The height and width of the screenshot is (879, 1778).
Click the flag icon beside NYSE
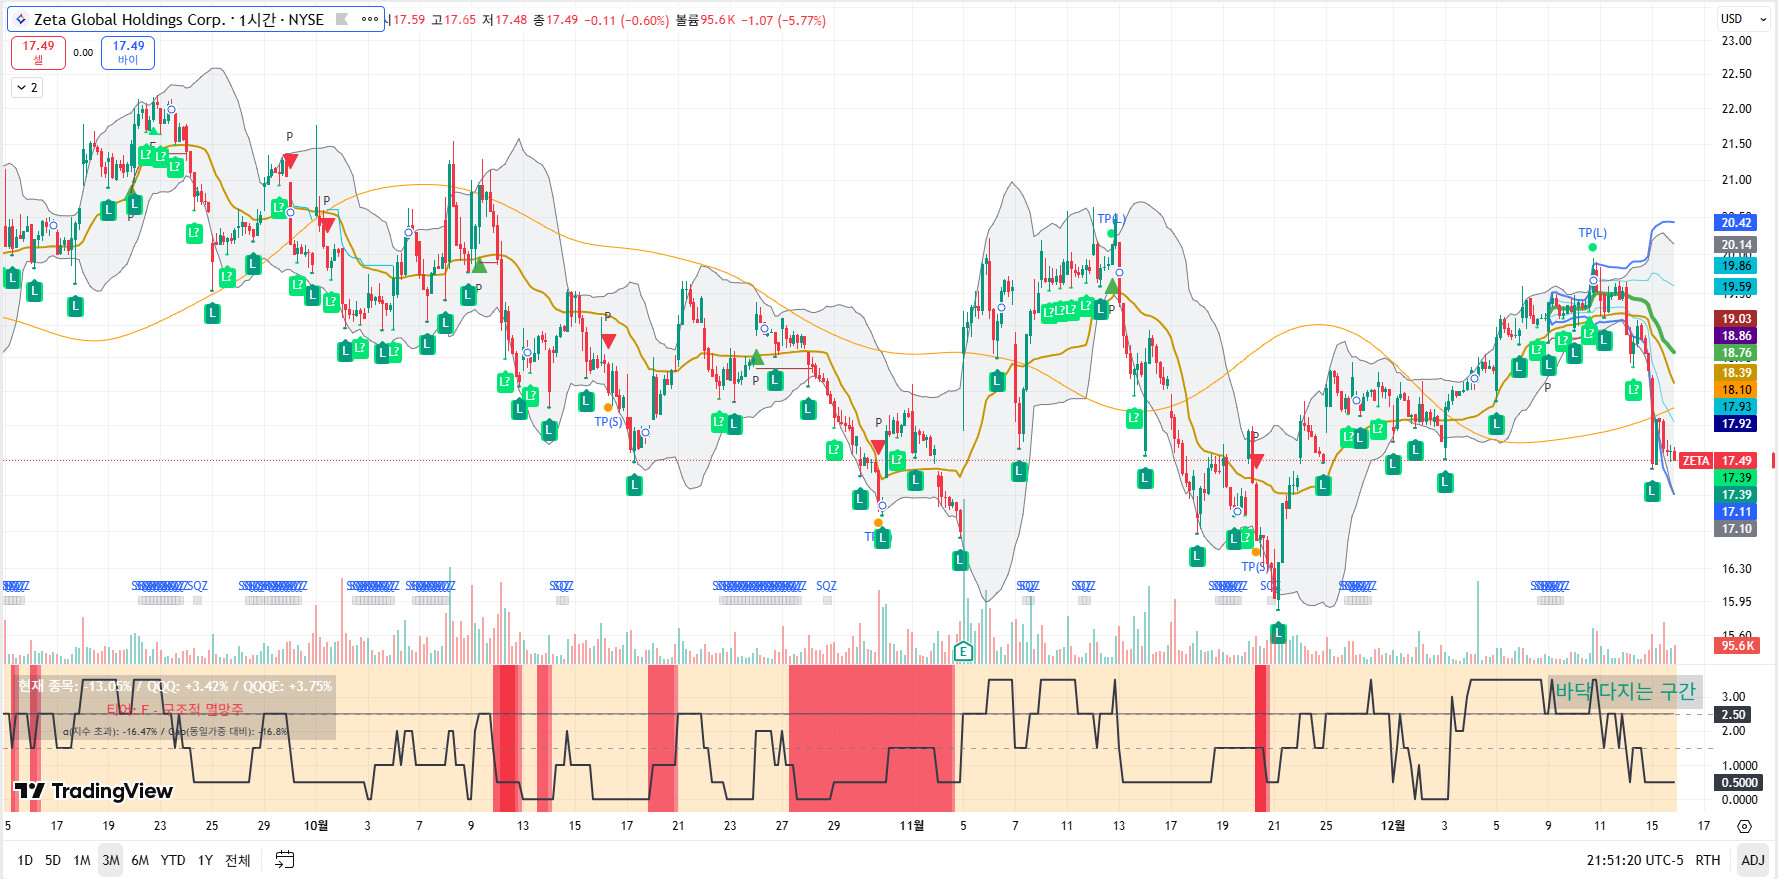click(x=342, y=19)
